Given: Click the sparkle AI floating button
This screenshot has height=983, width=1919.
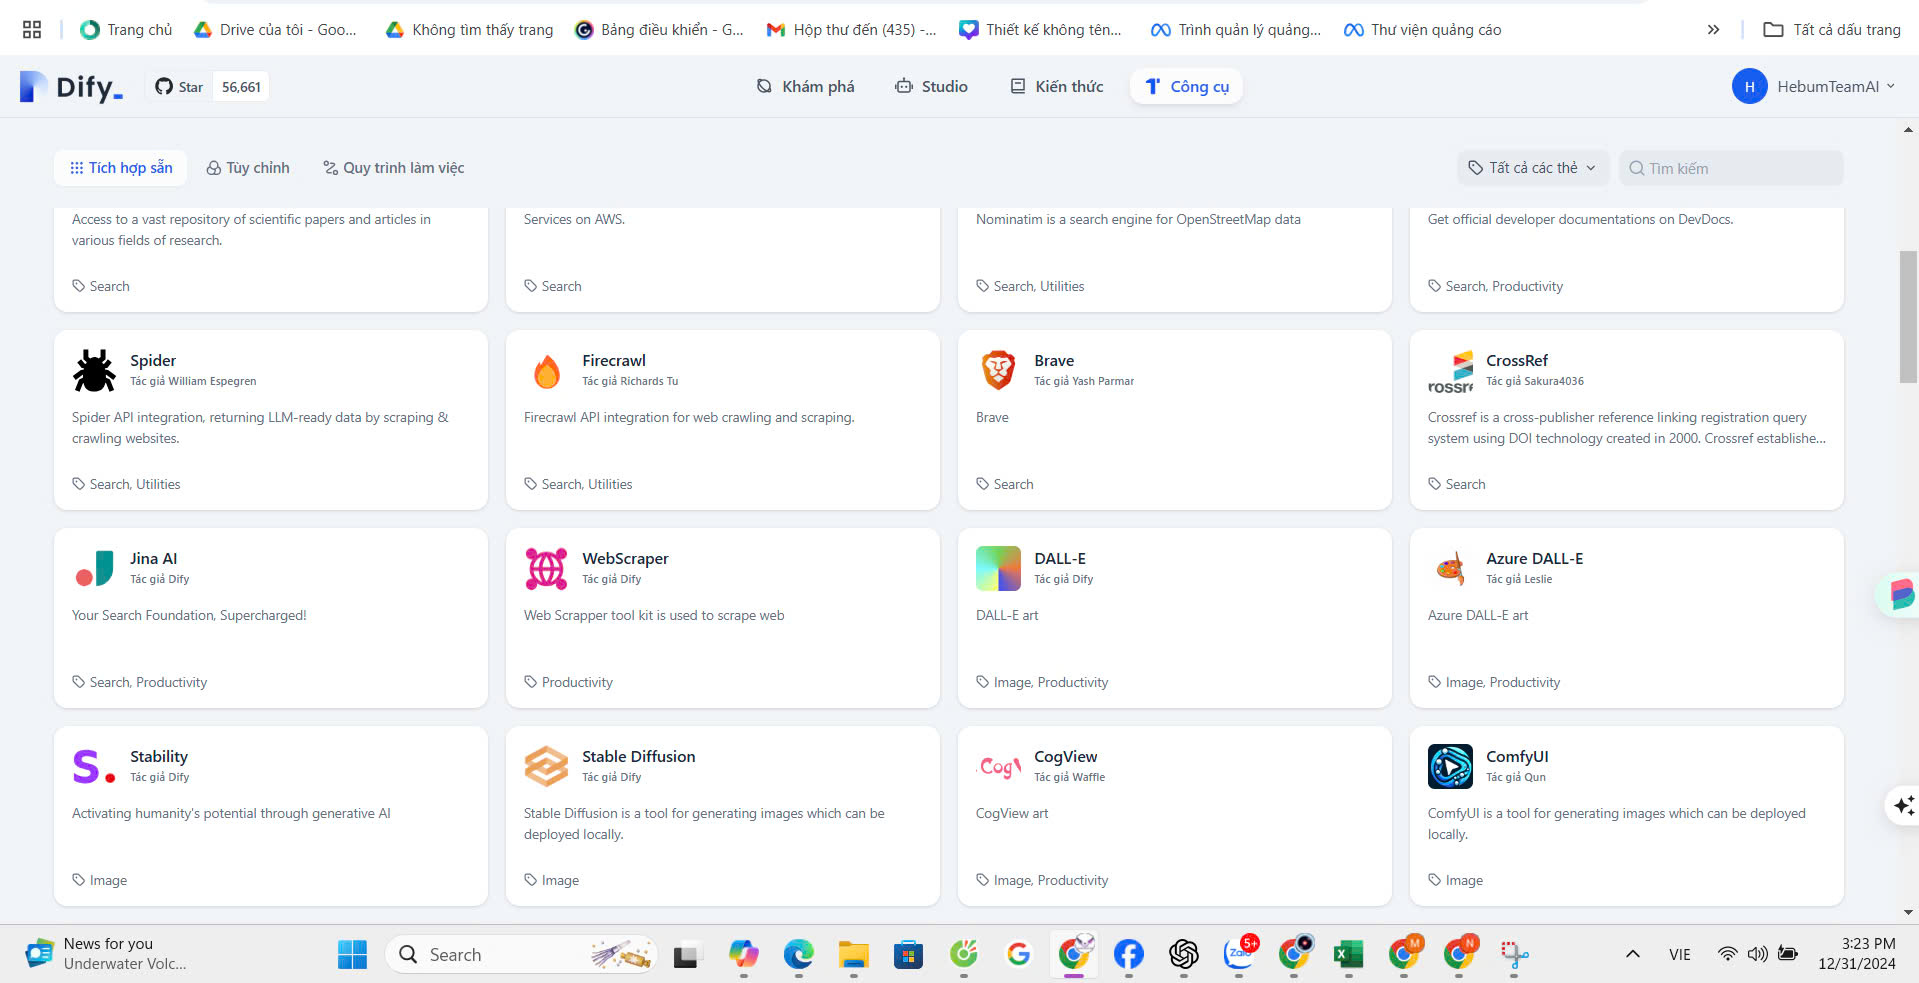Looking at the screenshot, I should (1903, 805).
